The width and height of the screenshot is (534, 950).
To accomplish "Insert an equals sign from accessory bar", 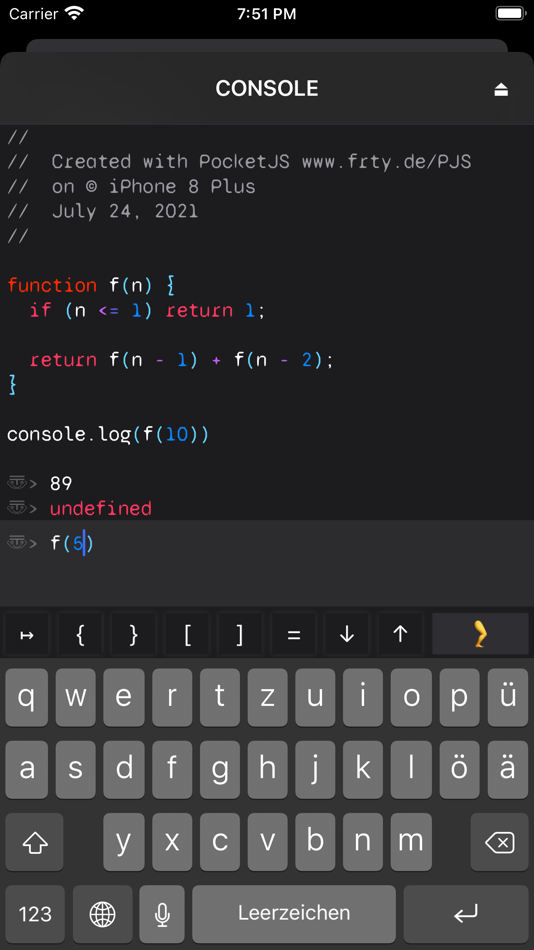I will [x=293, y=634].
